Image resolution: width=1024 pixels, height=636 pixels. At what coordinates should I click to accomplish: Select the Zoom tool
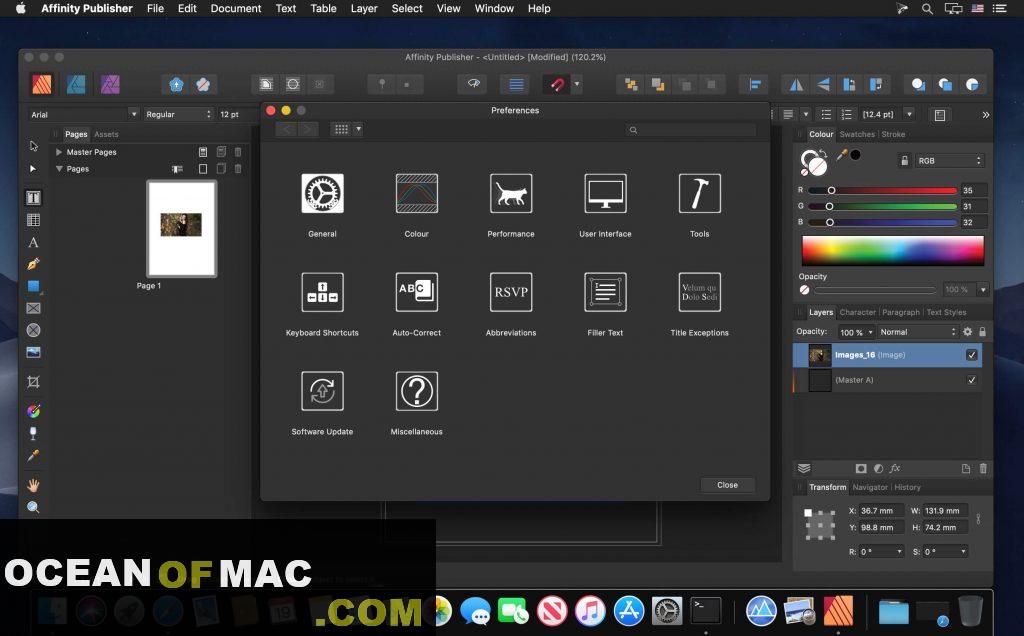pyautogui.click(x=33, y=507)
